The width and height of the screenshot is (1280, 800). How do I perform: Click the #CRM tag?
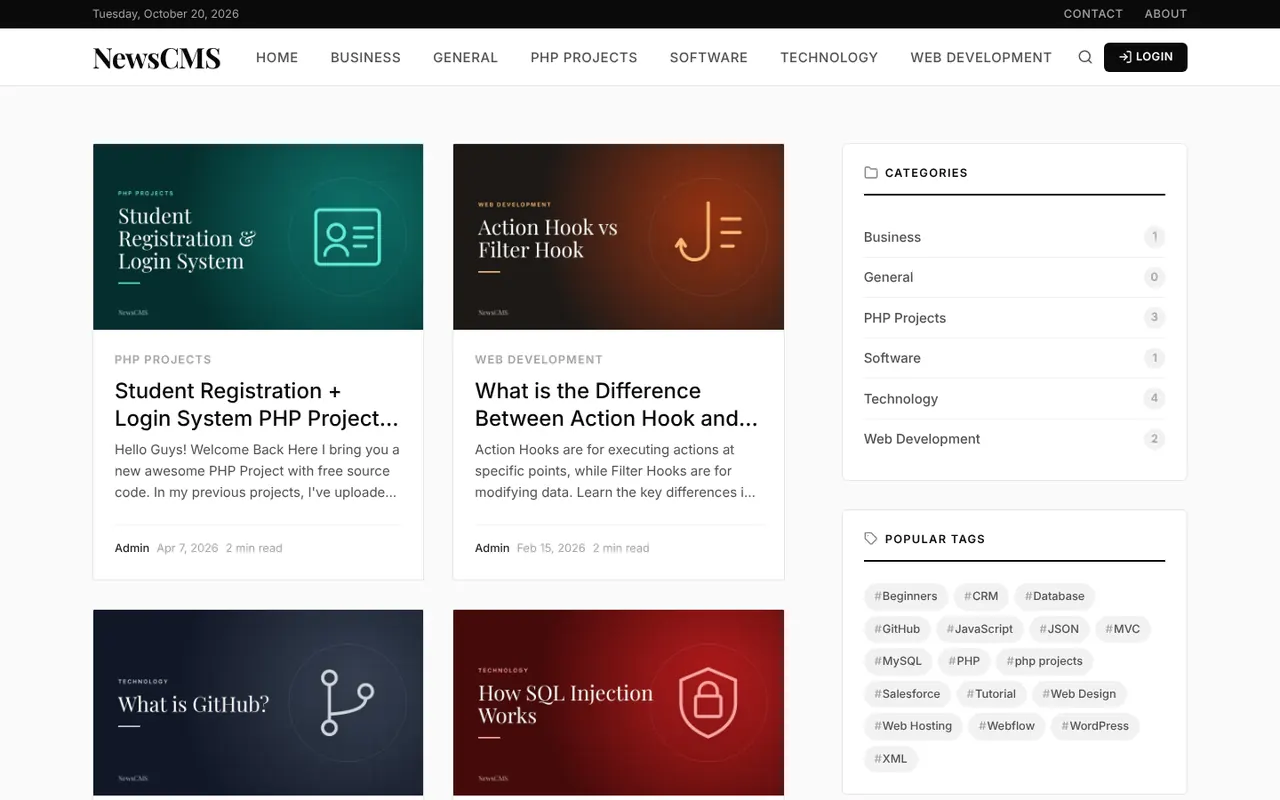pyautogui.click(x=981, y=596)
